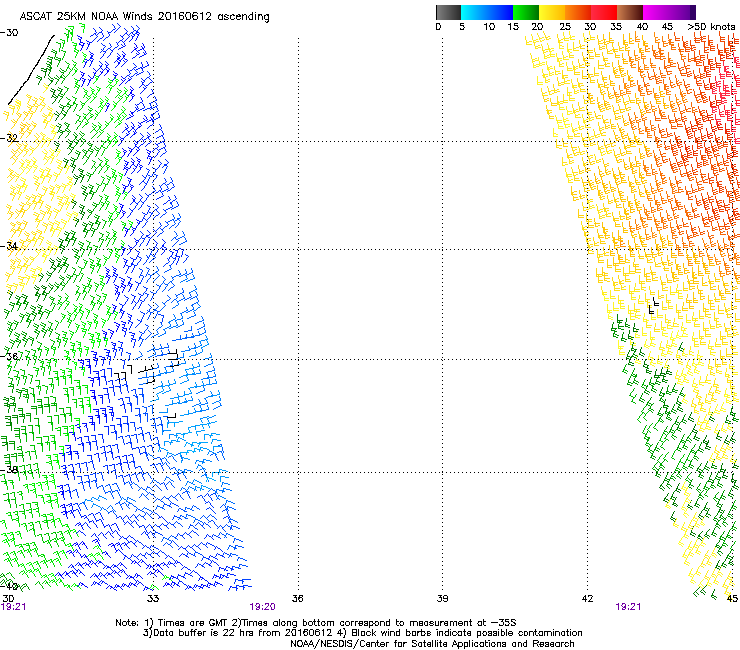Click the '19:21' time label below longitude 30
This screenshot has width=740, height=650.
click(x=13, y=607)
